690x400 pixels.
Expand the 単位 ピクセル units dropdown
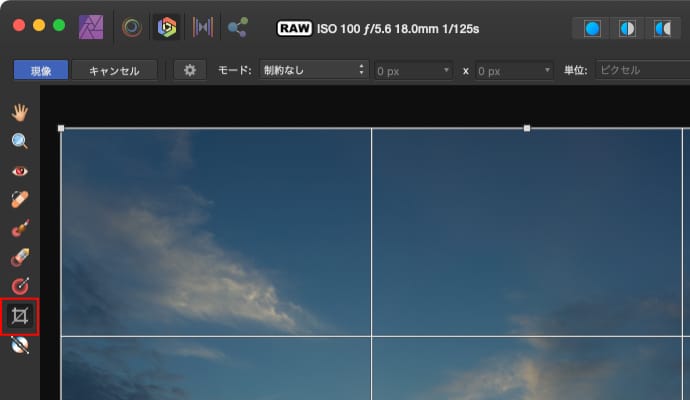click(642, 70)
